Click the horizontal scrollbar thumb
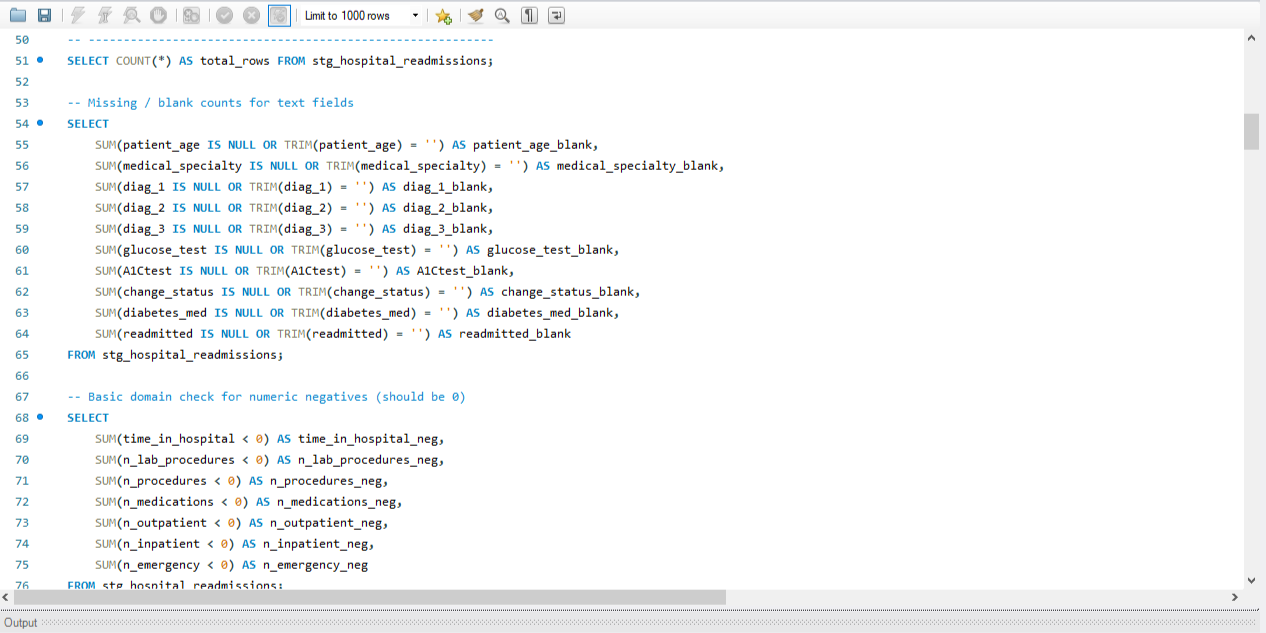This screenshot has width=1266, height=633. (370, 597)
